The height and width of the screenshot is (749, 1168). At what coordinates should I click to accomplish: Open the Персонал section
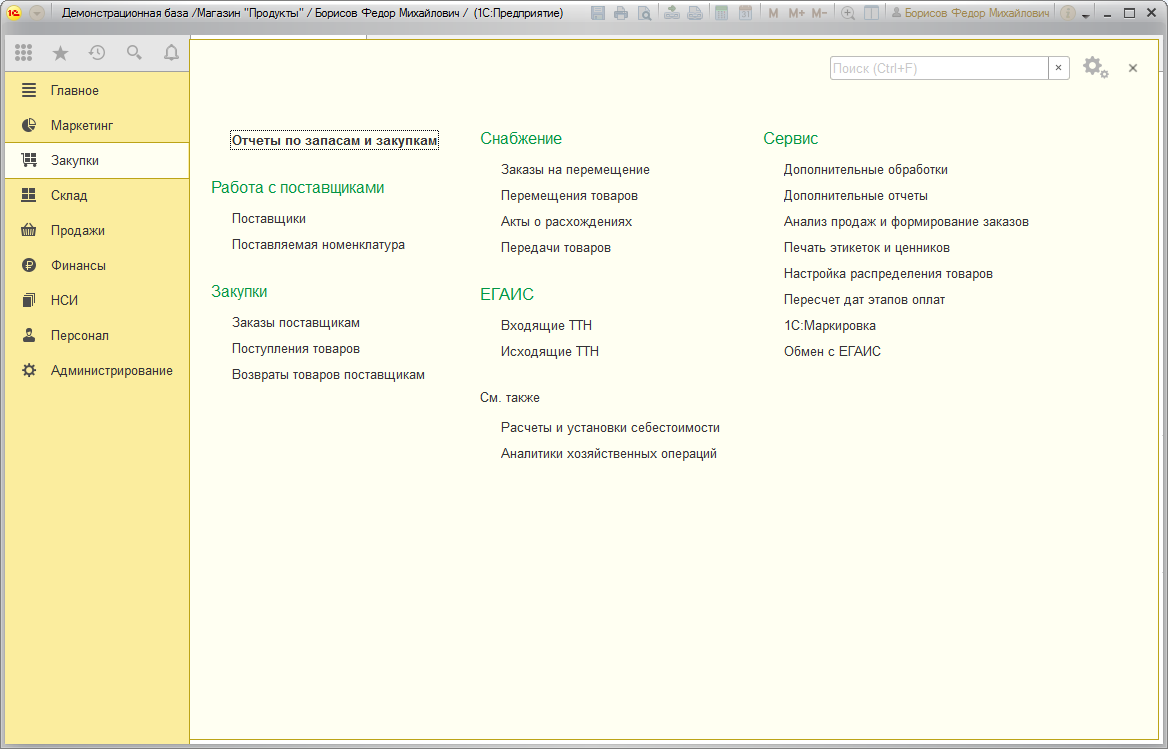pos(97,335)
